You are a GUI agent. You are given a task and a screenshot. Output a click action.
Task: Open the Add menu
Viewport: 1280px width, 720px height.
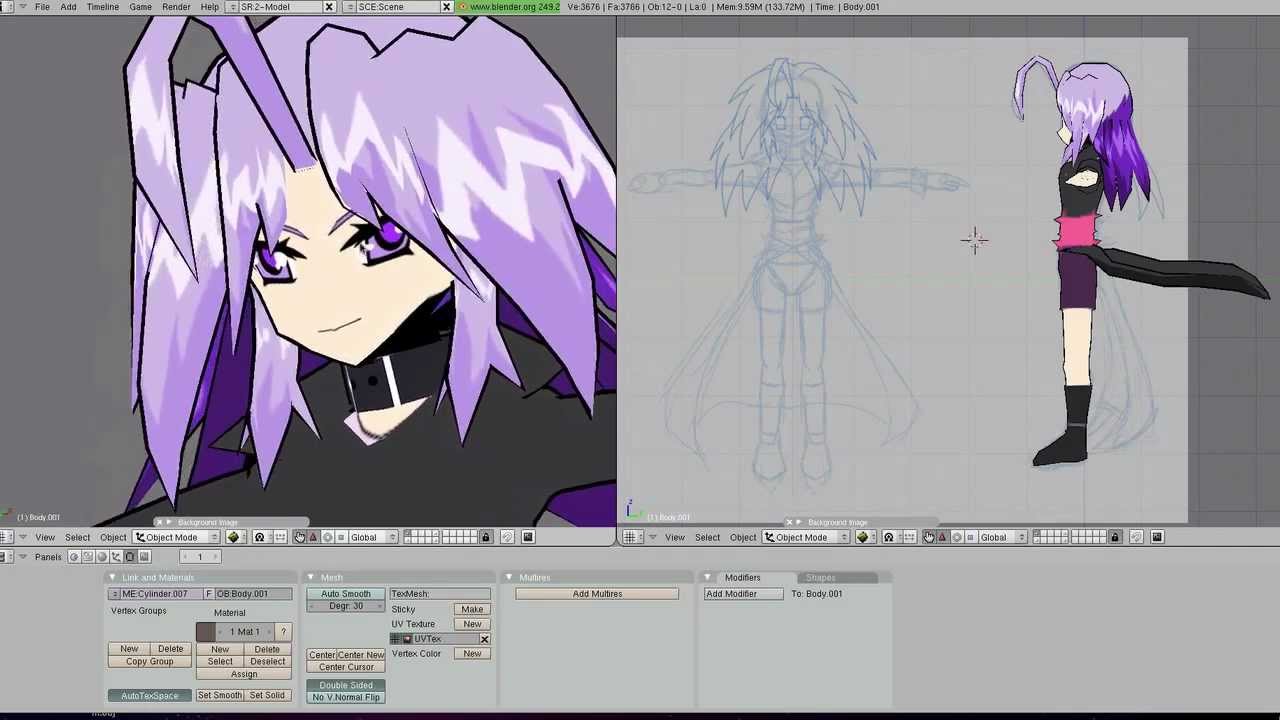pos(68,7)
